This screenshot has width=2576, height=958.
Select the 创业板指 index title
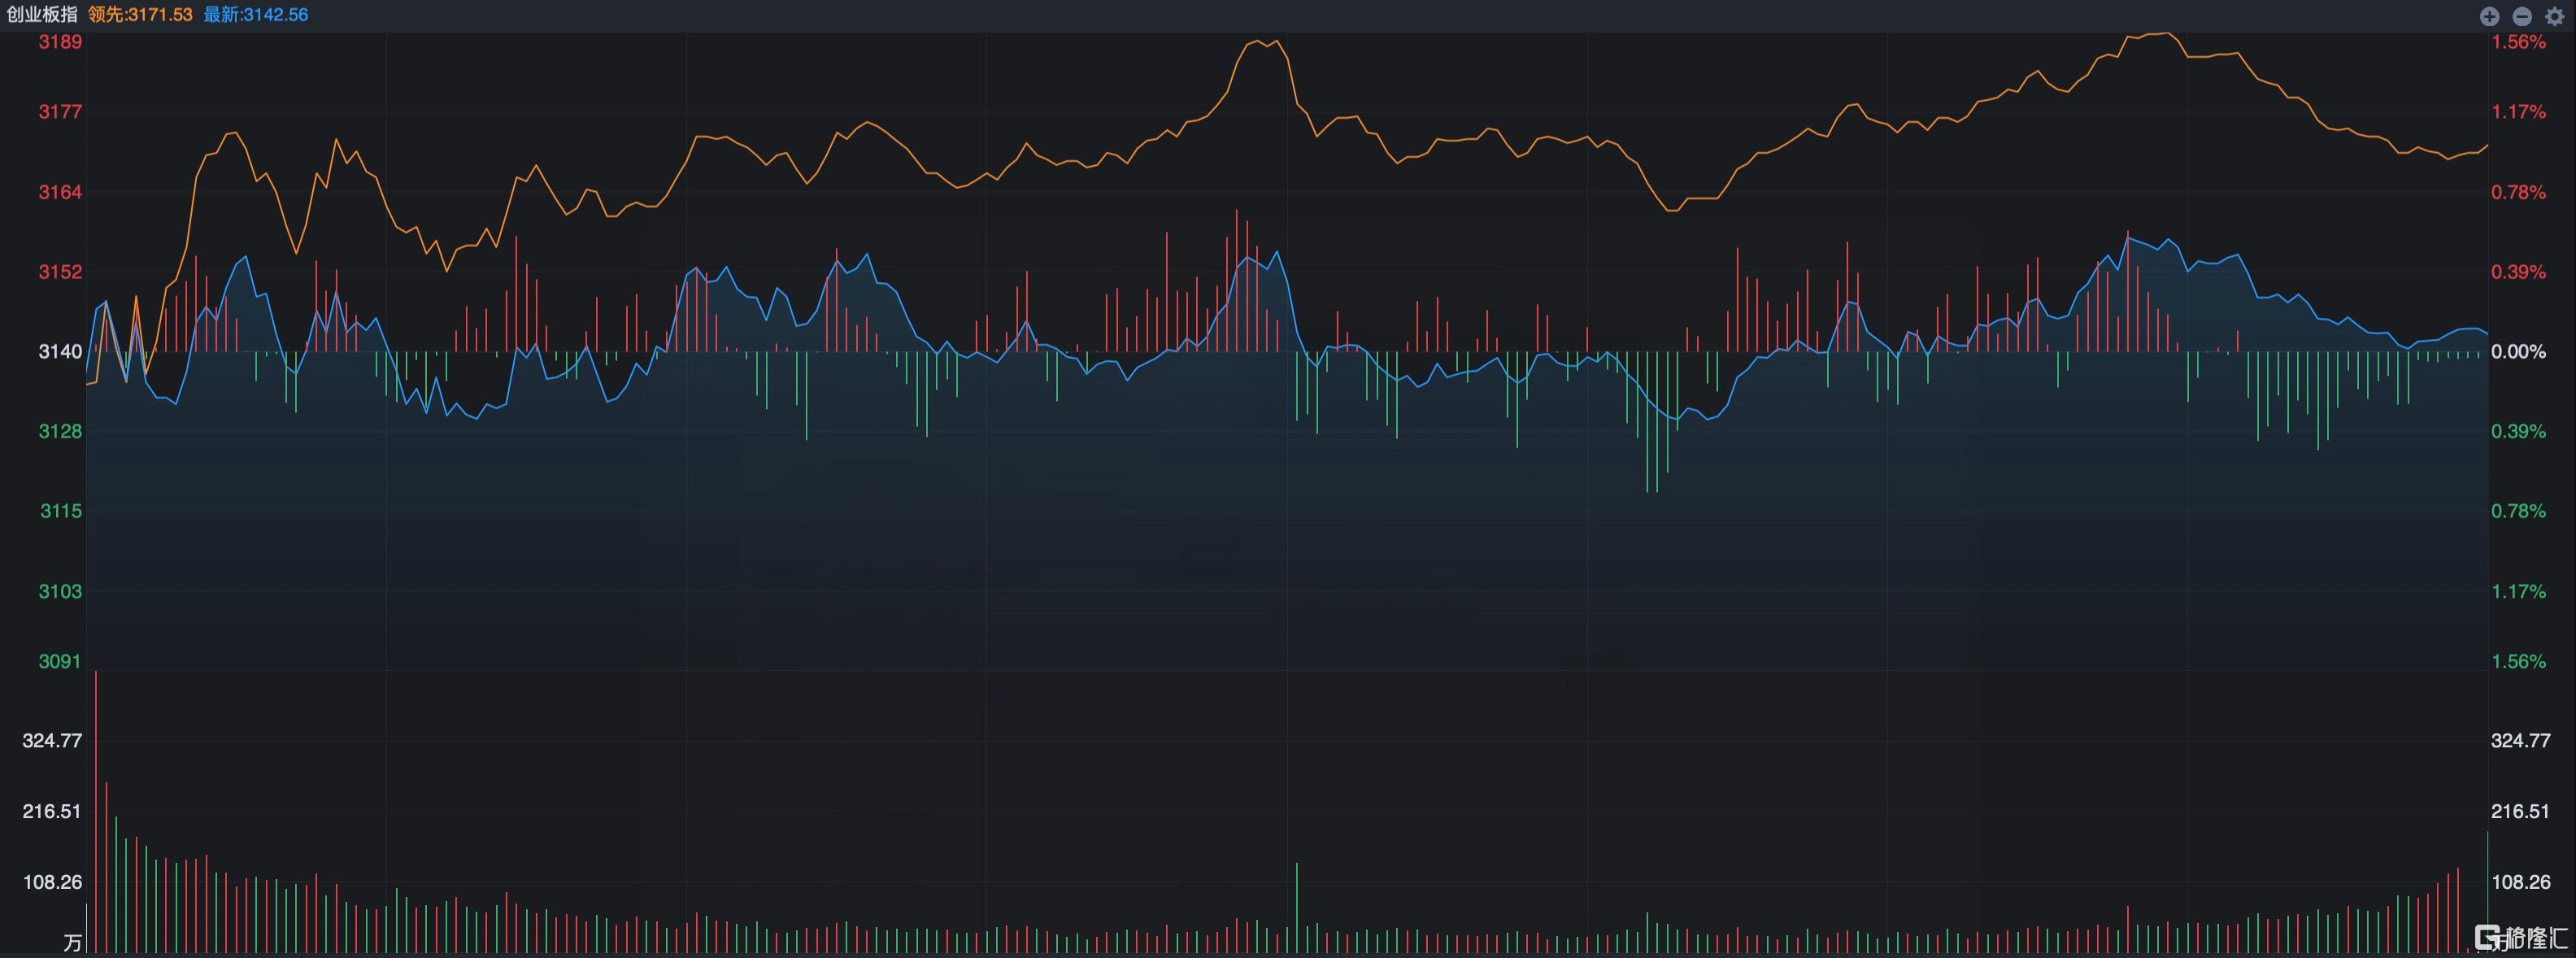[42, 15]
